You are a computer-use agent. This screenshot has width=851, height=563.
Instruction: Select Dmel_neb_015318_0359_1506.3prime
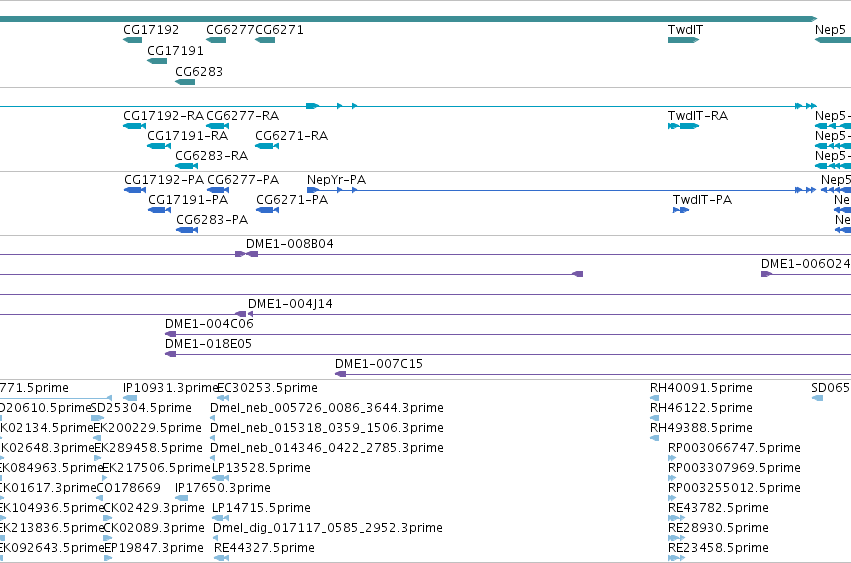(327, 428)
